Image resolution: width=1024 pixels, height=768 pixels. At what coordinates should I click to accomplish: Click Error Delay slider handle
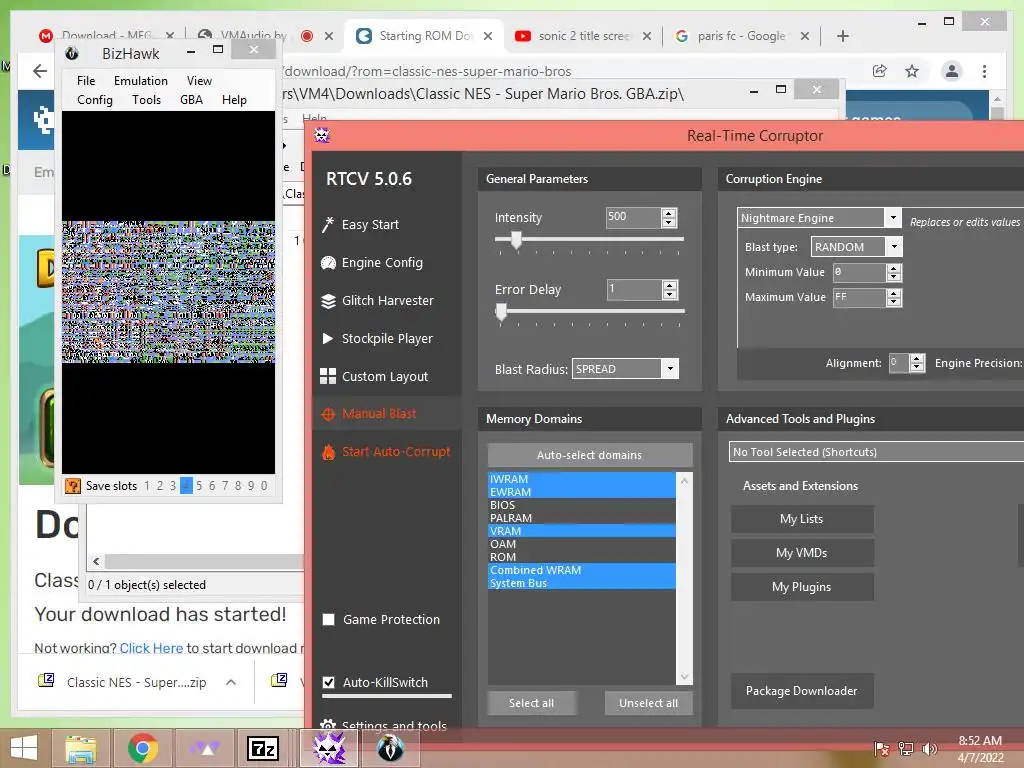(501, 312)
